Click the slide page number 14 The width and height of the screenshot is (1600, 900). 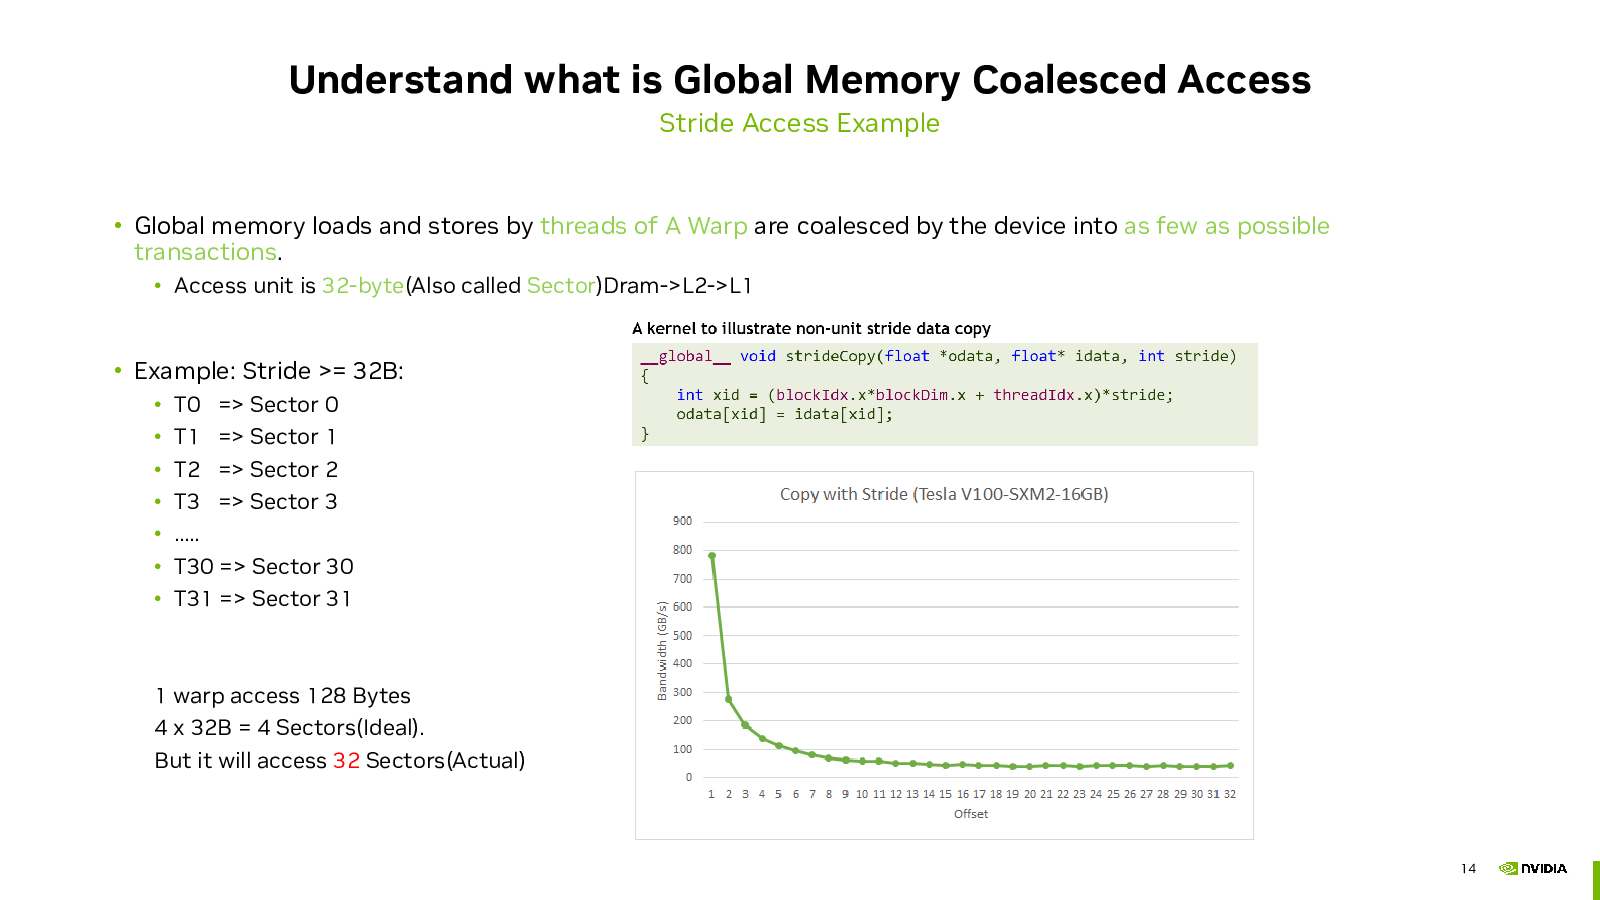pyautogui.click(x=1468, y=869)
